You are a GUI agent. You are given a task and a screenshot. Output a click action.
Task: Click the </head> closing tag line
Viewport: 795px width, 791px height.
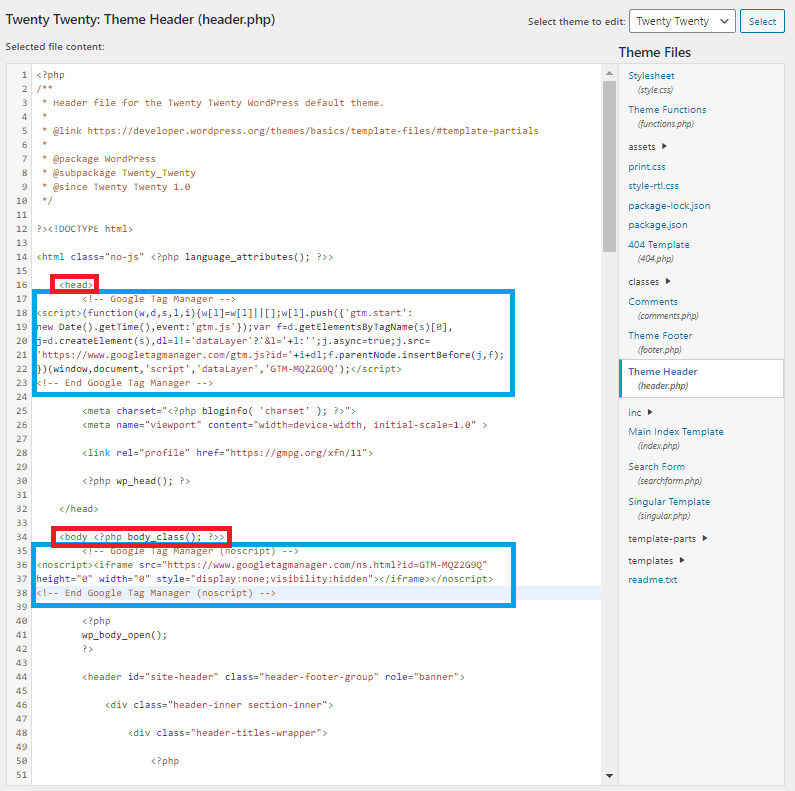coord(79,509)
